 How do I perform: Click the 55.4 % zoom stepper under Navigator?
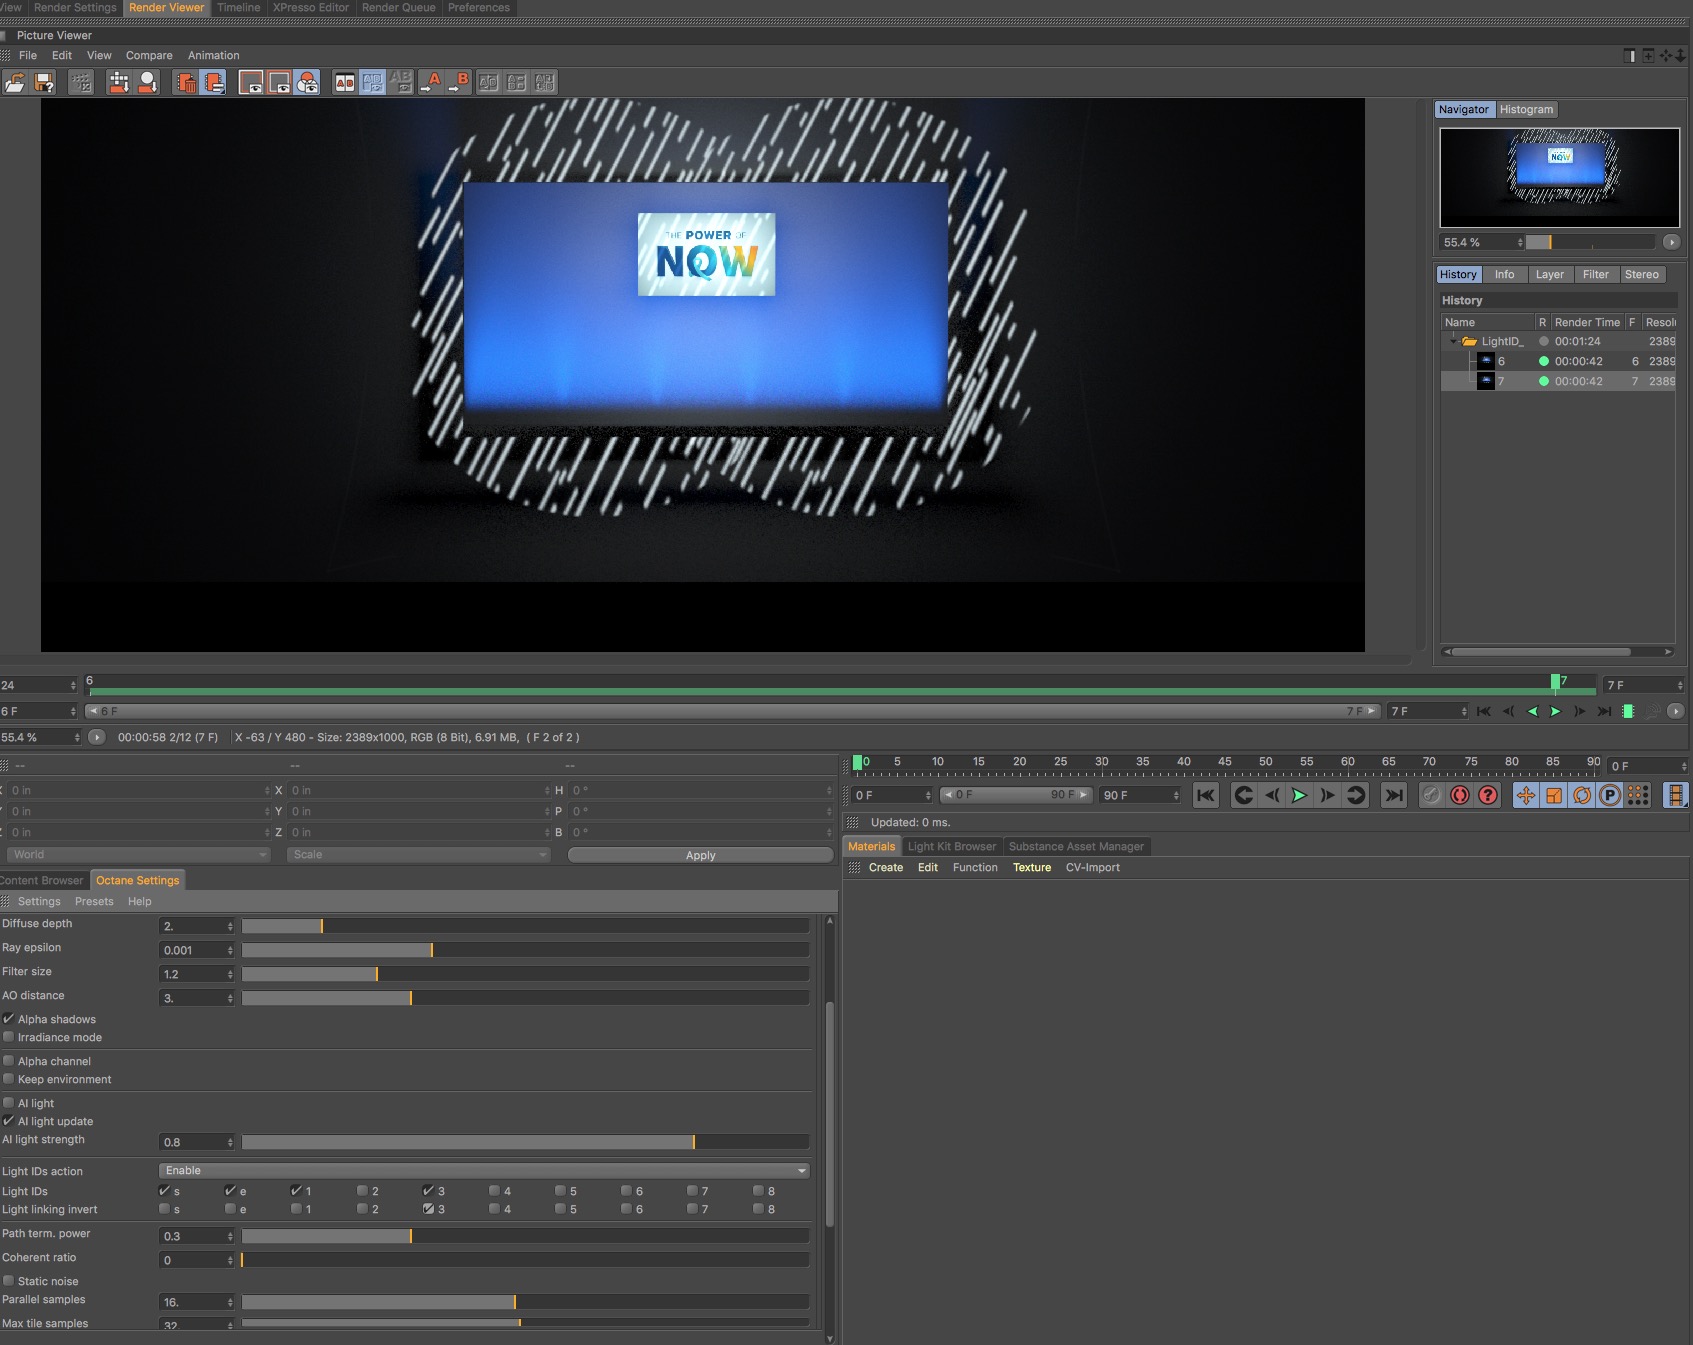click(x=1520, y=242)
